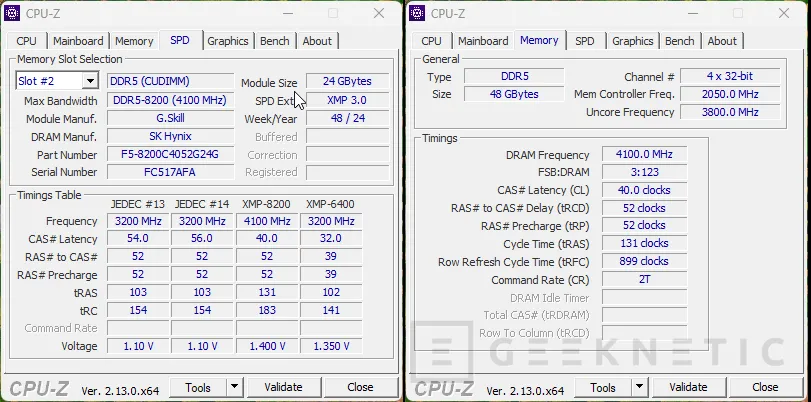Image resolution: width=811 pixels, height=402 pixels.
Task: Click tRFC 899 clocks value
Action: pos(644,261)
